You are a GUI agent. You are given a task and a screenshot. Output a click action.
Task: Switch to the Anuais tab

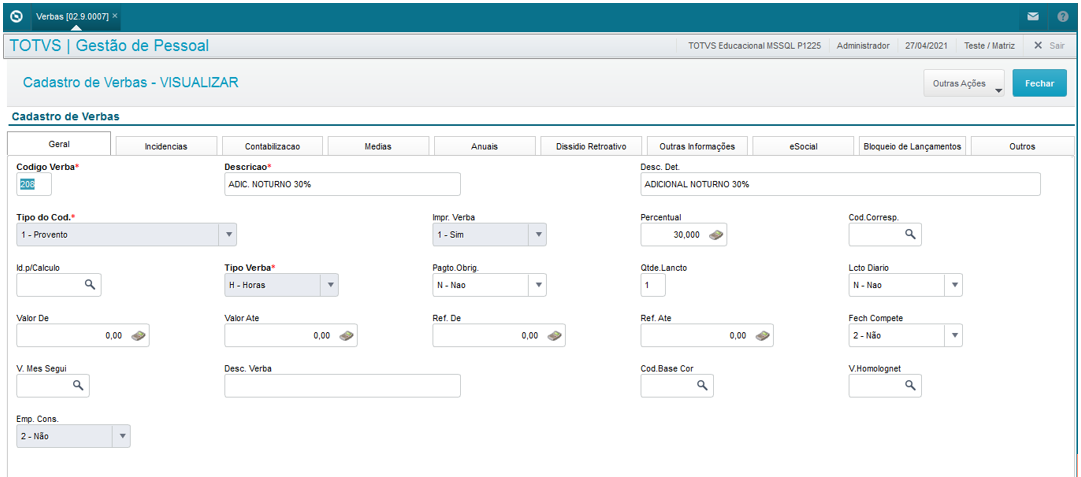[x=485, y=146]
